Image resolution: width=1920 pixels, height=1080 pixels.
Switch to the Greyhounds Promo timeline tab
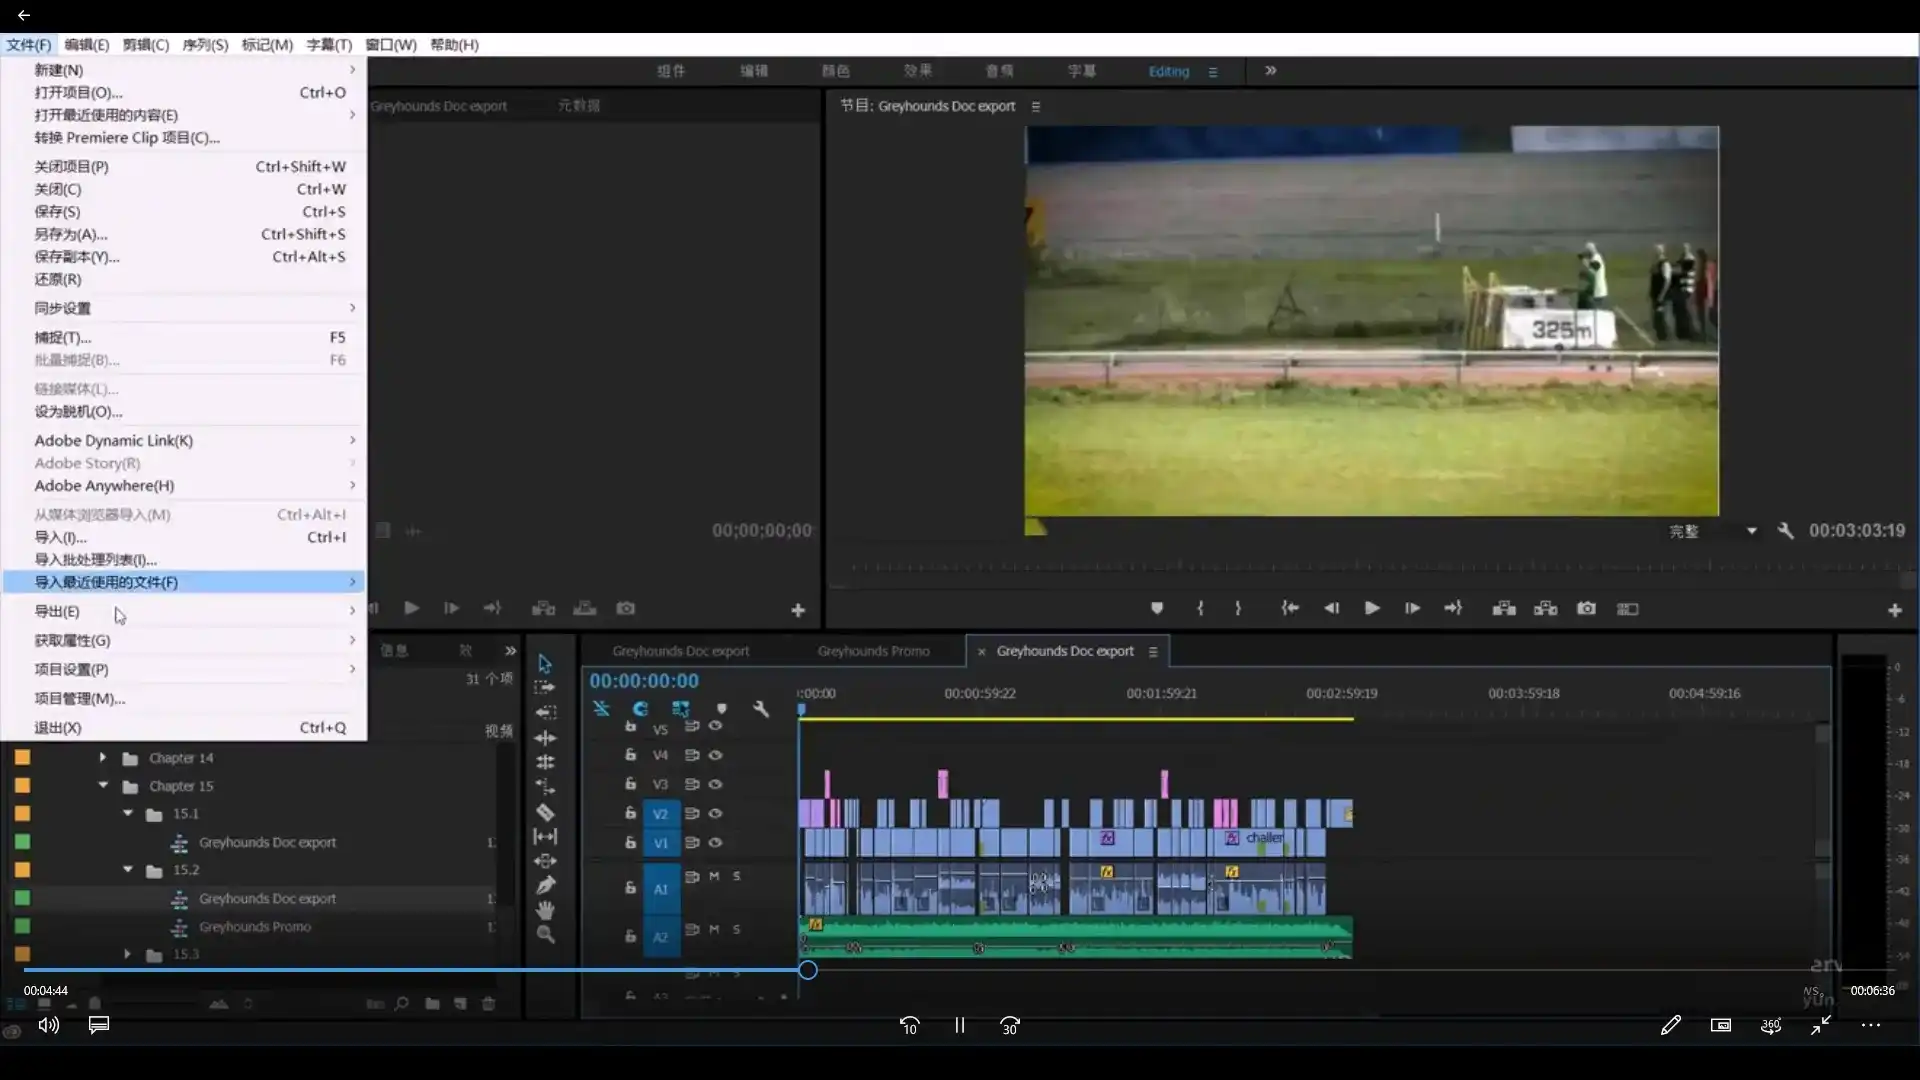coord(873,650)
